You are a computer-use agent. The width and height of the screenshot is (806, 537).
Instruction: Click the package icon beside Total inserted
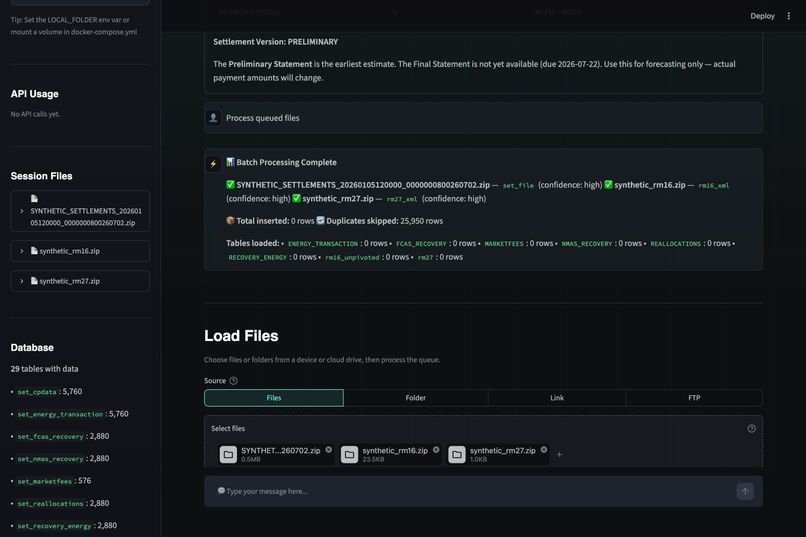click(x=230, y=220)
